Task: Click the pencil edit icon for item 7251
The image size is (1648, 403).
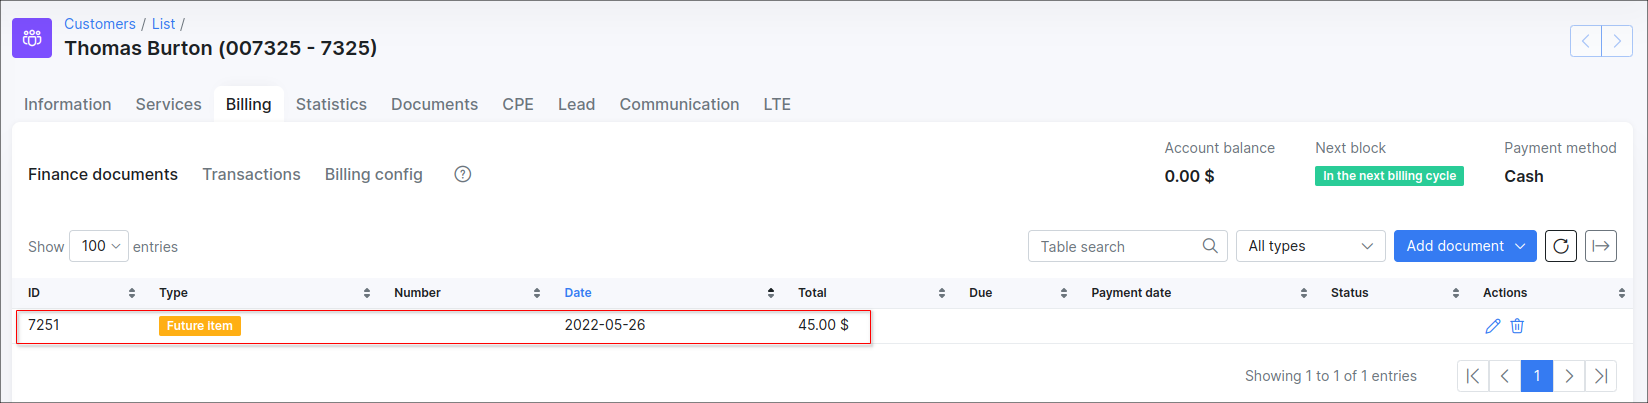Action: coord(1493,326)
